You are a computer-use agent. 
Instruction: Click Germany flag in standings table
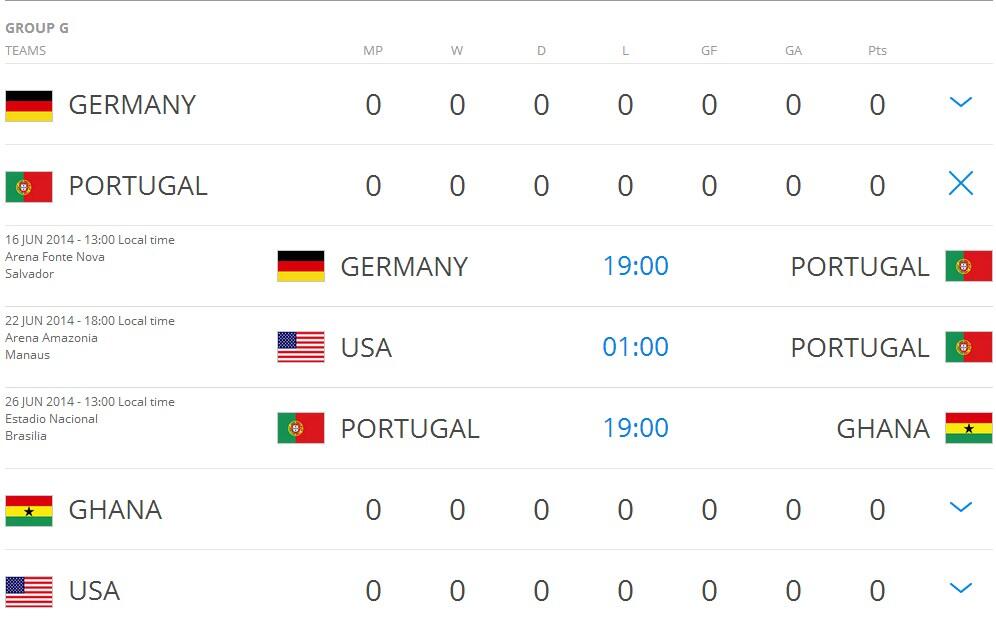29,105
